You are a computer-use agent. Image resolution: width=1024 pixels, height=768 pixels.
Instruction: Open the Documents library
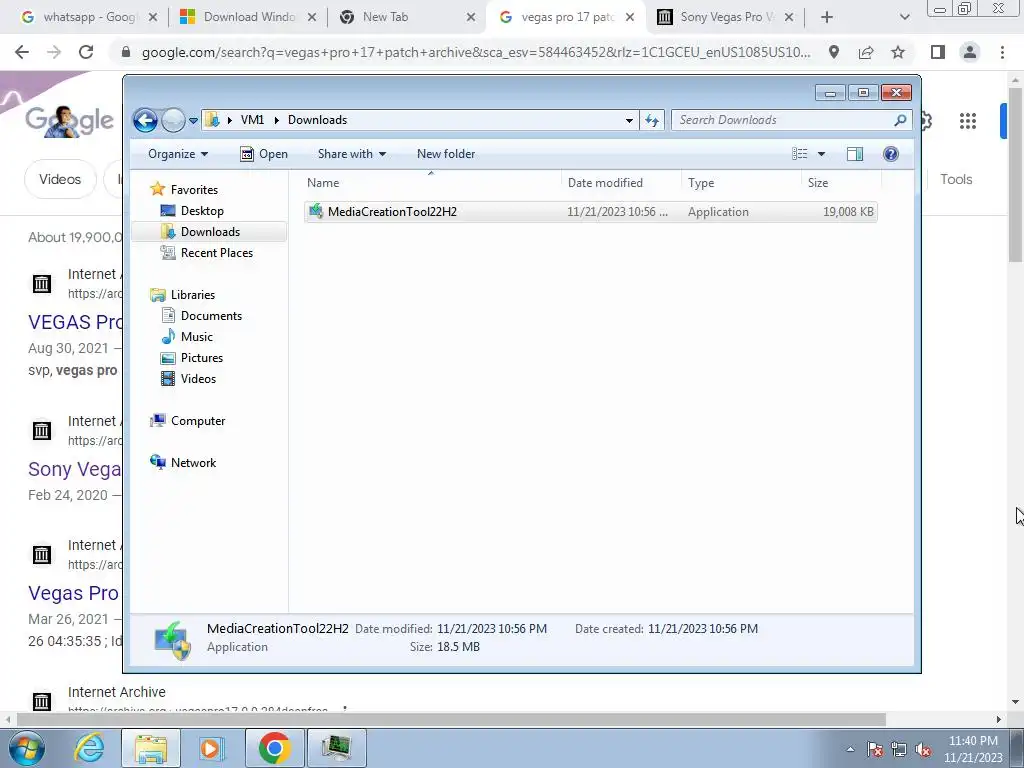[202, 316]
